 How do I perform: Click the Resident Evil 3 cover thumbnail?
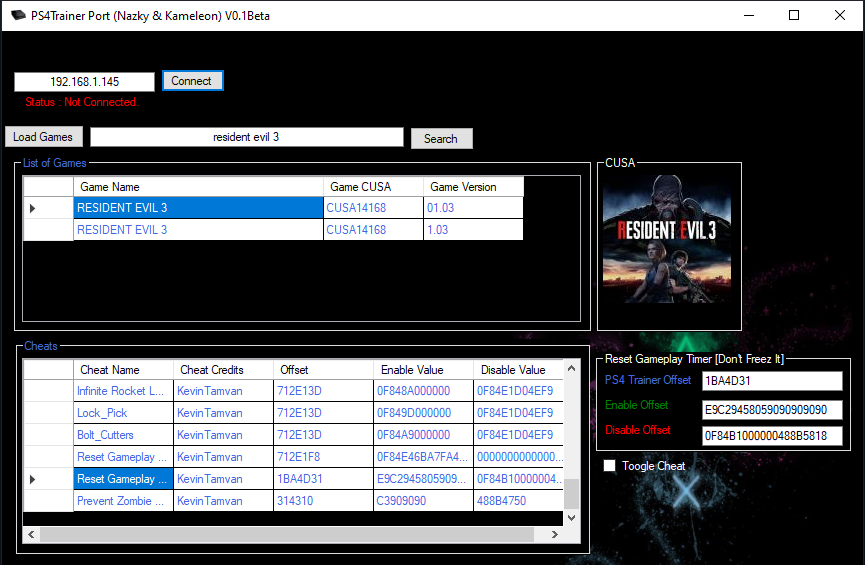666,239
